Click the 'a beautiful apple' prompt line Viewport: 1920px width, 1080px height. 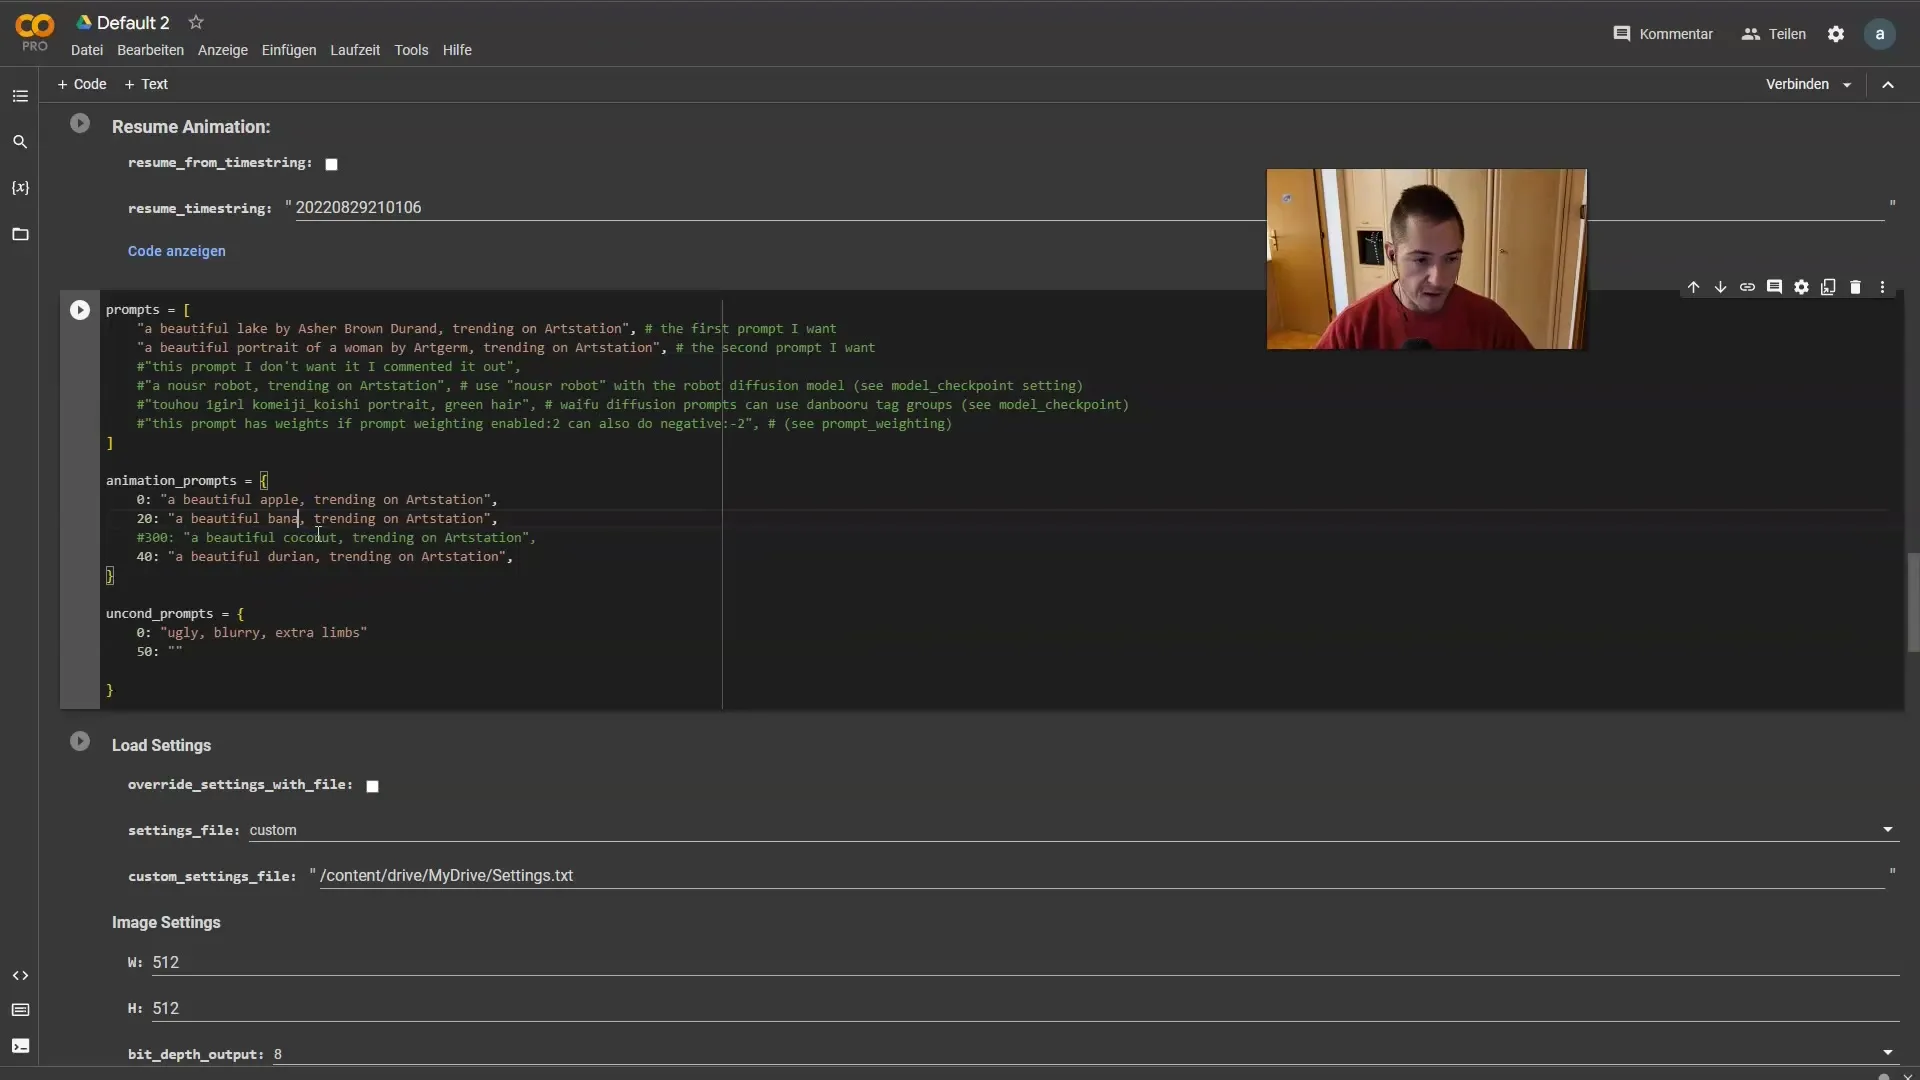317,500
